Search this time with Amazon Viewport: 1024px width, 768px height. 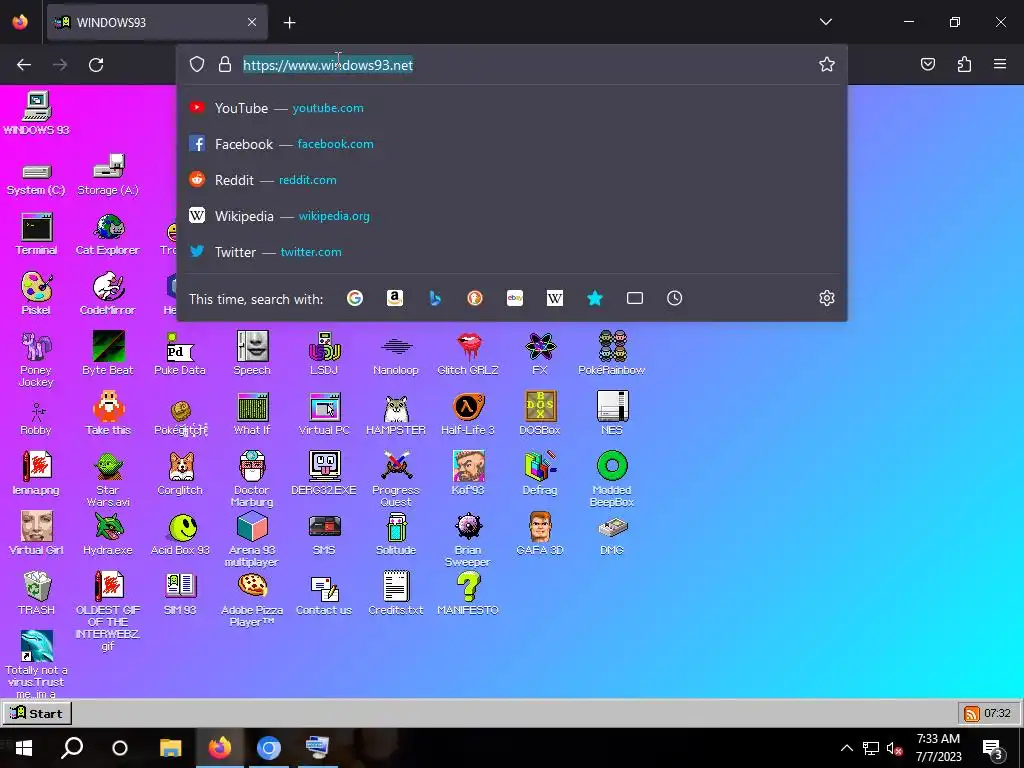(394, 298)
